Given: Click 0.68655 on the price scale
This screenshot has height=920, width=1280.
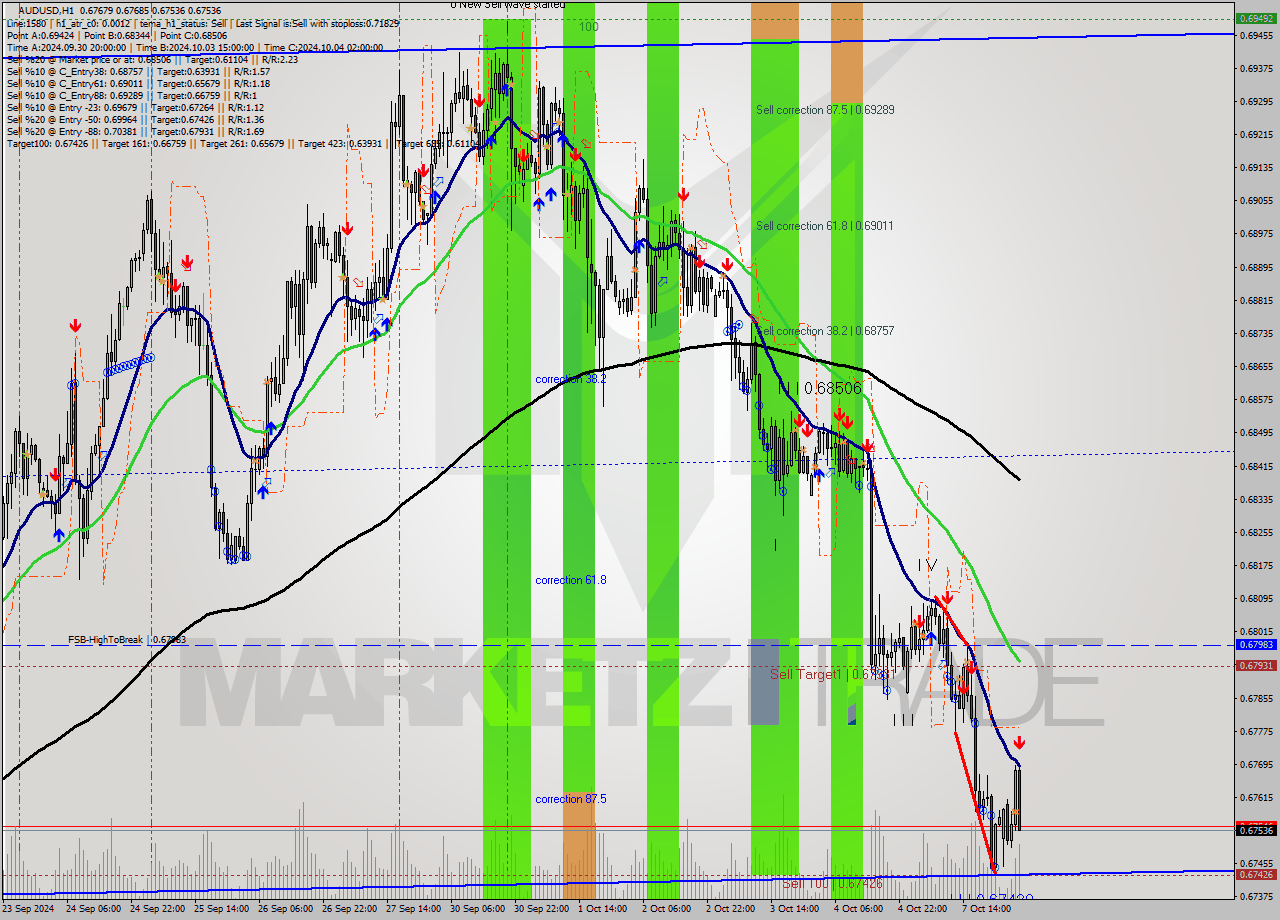Looking at the screenshot, I should 1256,366.
